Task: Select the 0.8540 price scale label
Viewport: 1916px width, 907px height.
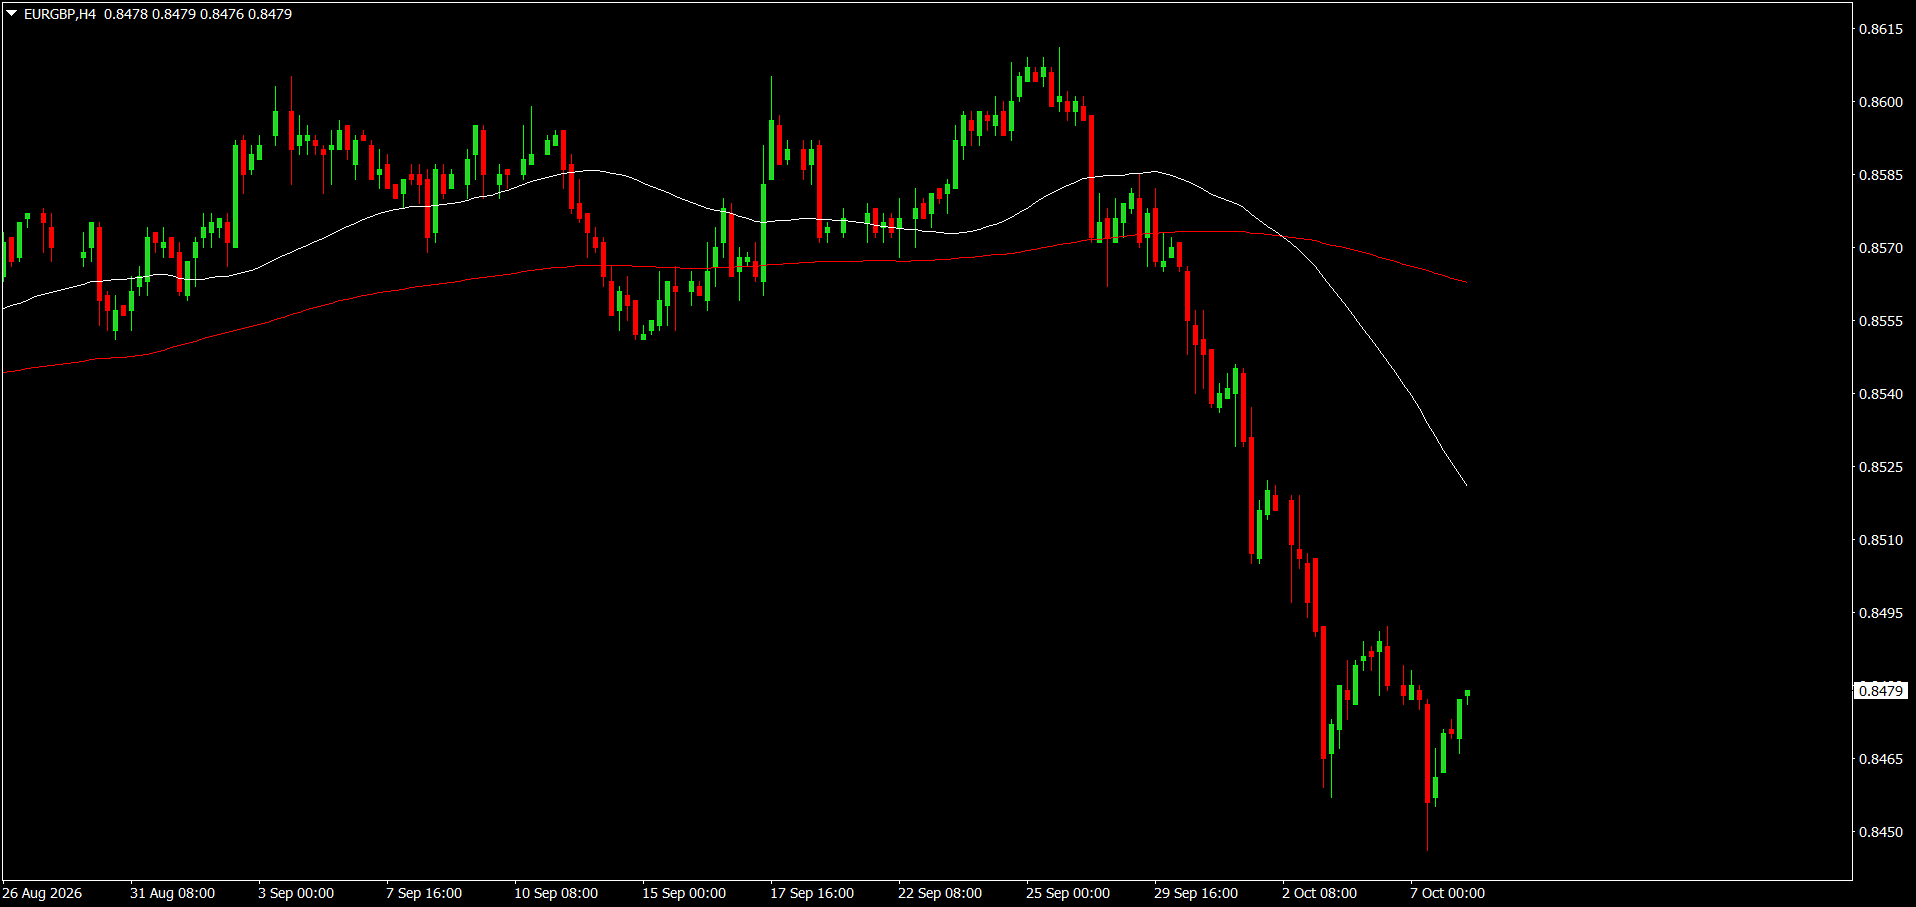Action: [1881, 394]
